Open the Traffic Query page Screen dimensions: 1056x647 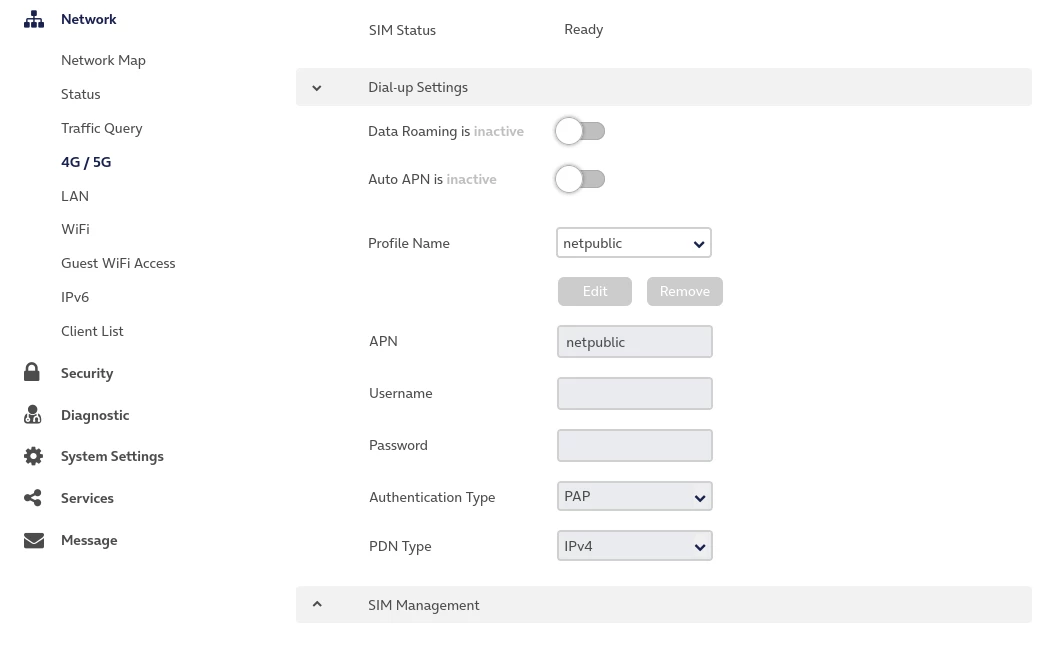coord(102,128)
